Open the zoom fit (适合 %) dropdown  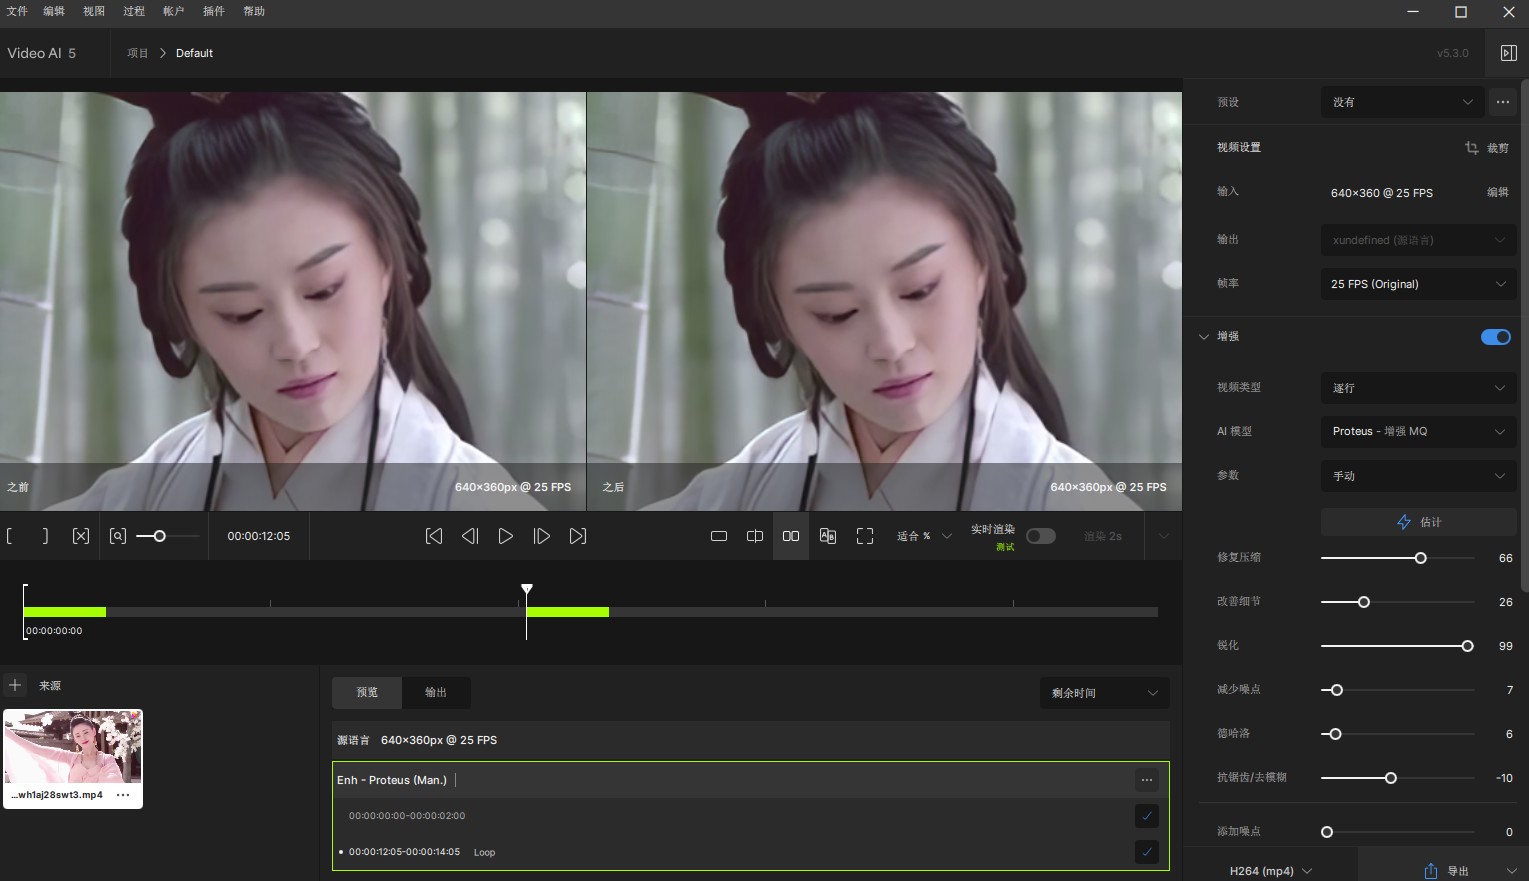tap(924, 536)
